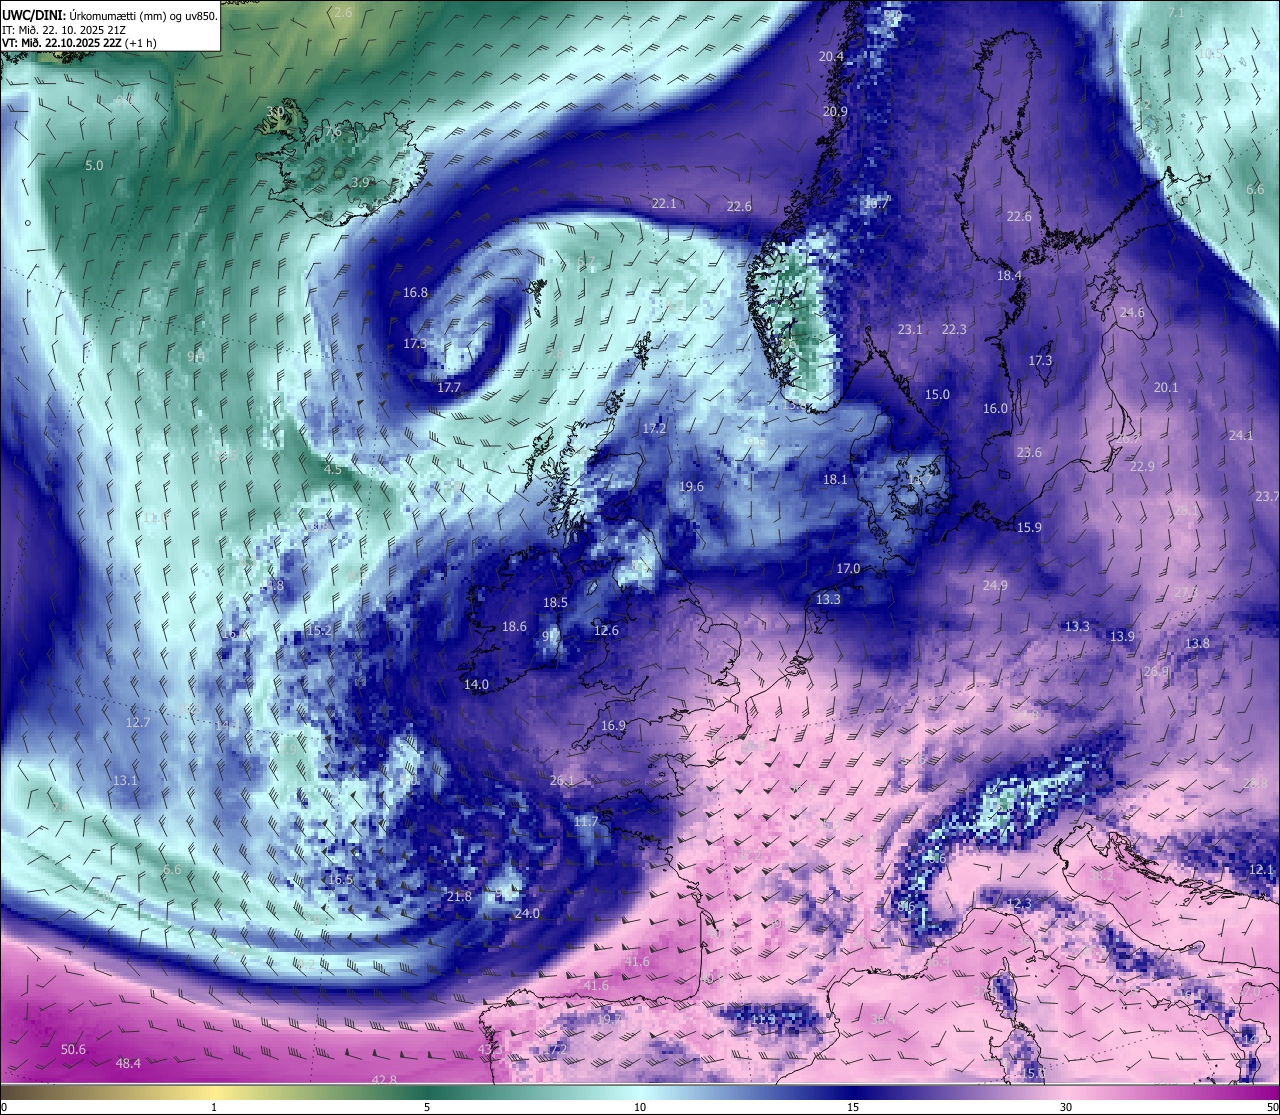Image resolution: width=1280 pixels, height=1115 pixels.
Task: Click the 23.1 value over Sweden
Action: 910,329
